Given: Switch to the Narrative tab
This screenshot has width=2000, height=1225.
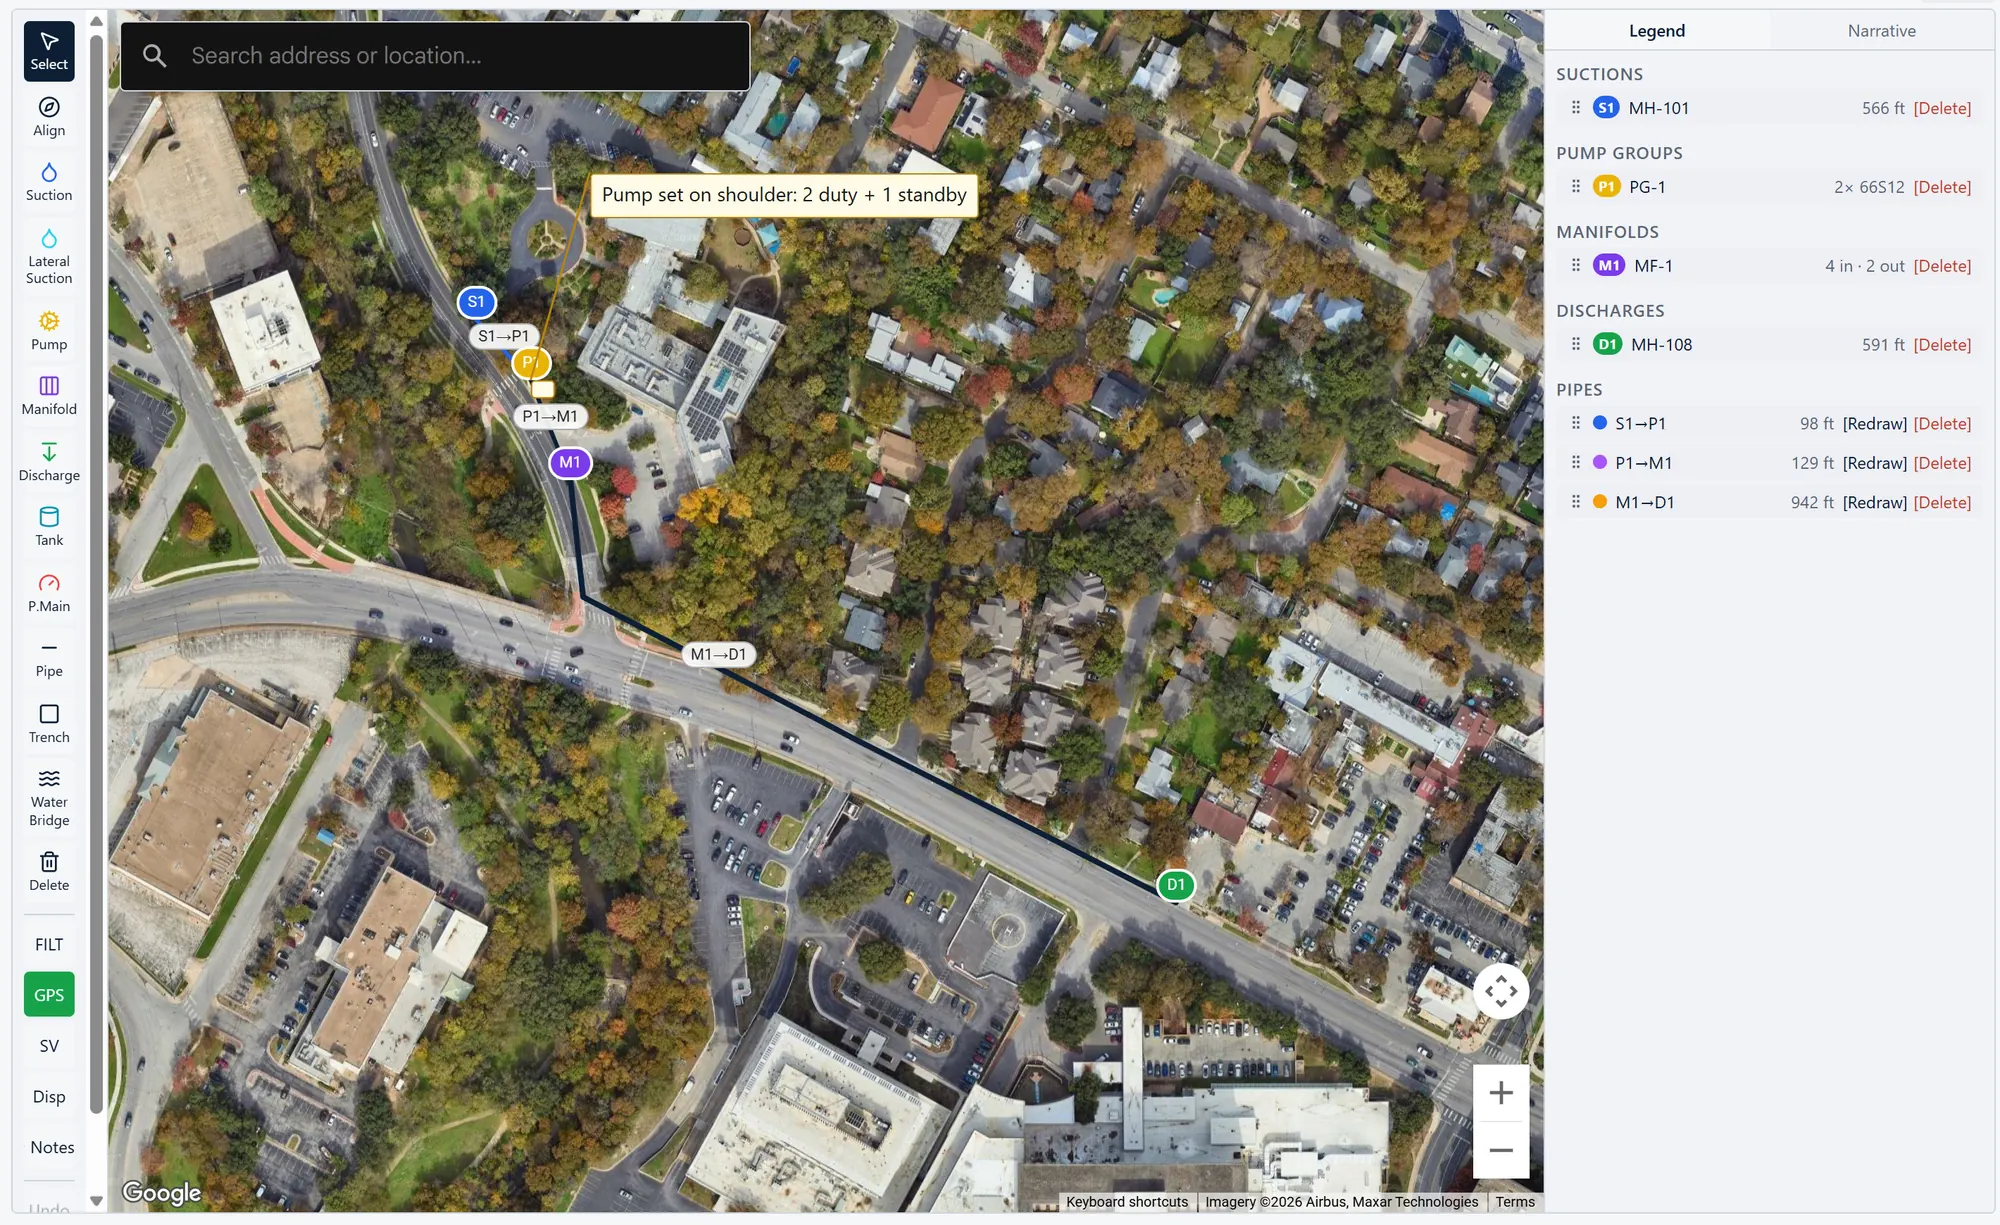Looking at the screenshot, I should [1881, 31].
